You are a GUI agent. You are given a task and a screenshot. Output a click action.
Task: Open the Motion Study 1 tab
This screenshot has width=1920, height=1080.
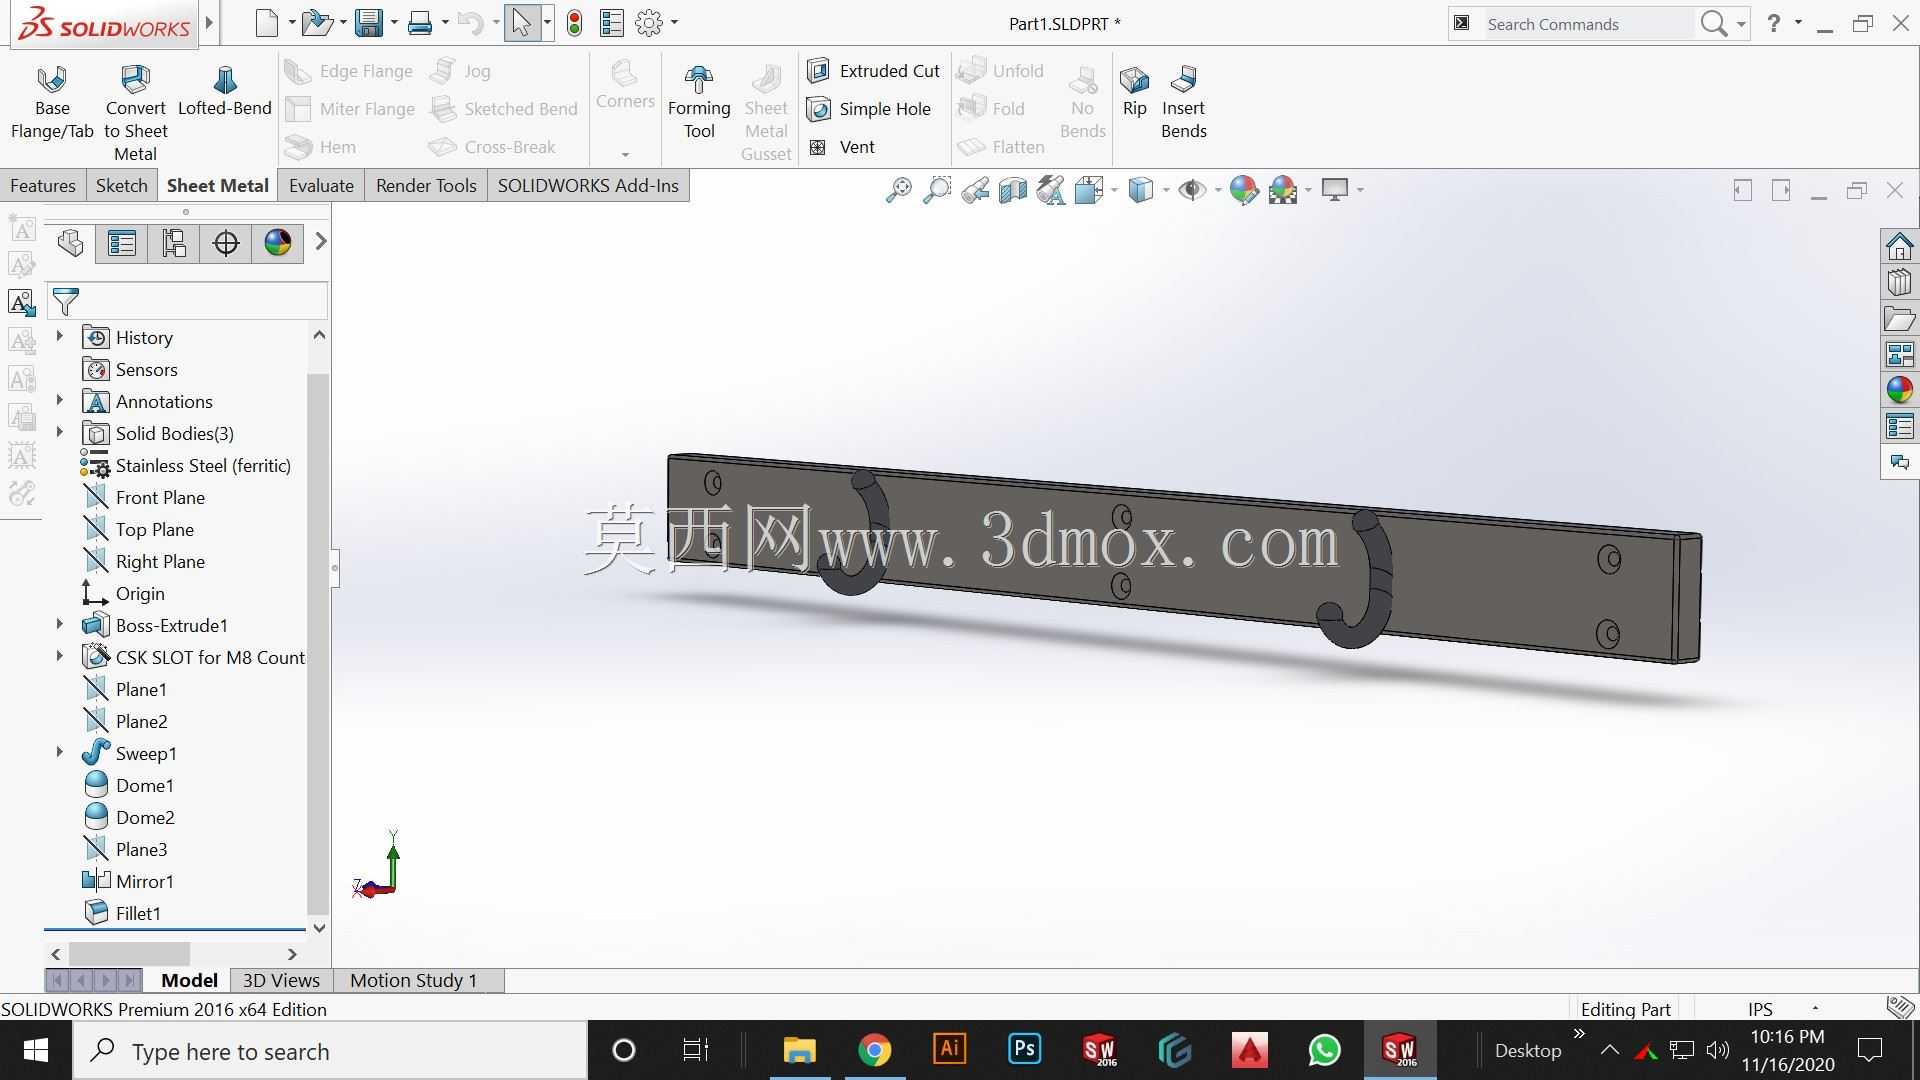413,981
